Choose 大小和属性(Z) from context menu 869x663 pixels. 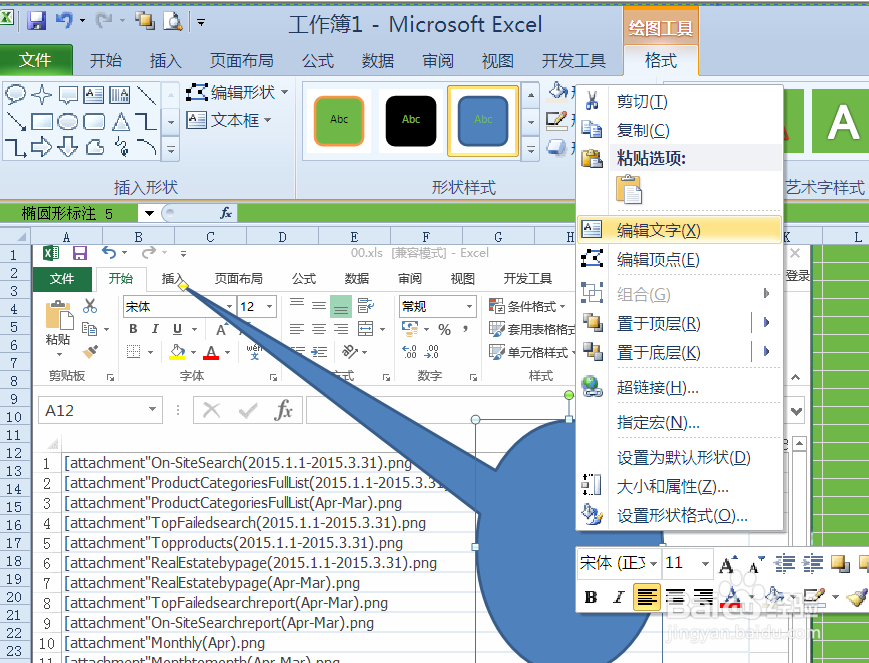click(x=679, y=487)
